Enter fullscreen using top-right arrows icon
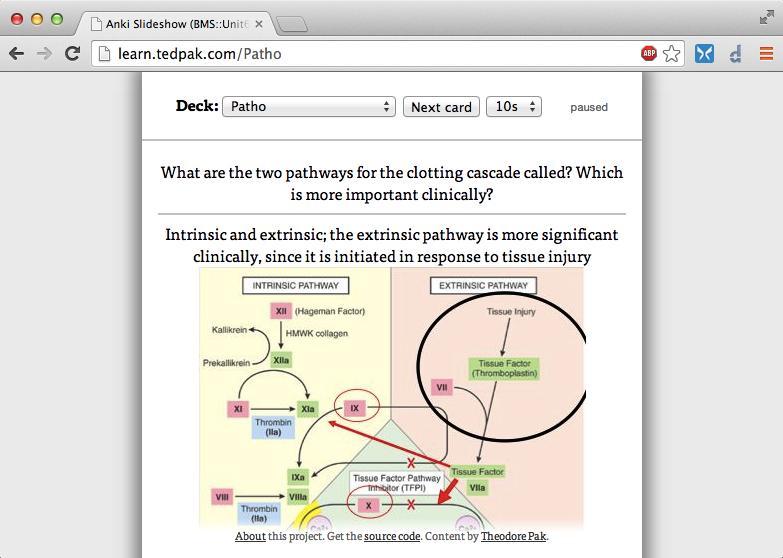This screenshot has height=558, width=783. pyautogui.click(x=766, y=17)
